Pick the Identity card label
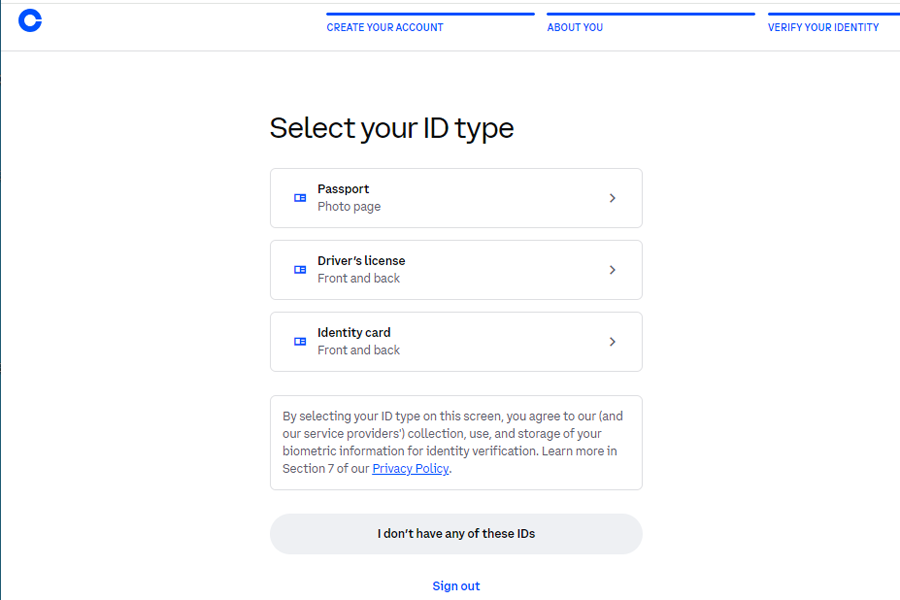The image size is (900, 600). click(354, 332)
